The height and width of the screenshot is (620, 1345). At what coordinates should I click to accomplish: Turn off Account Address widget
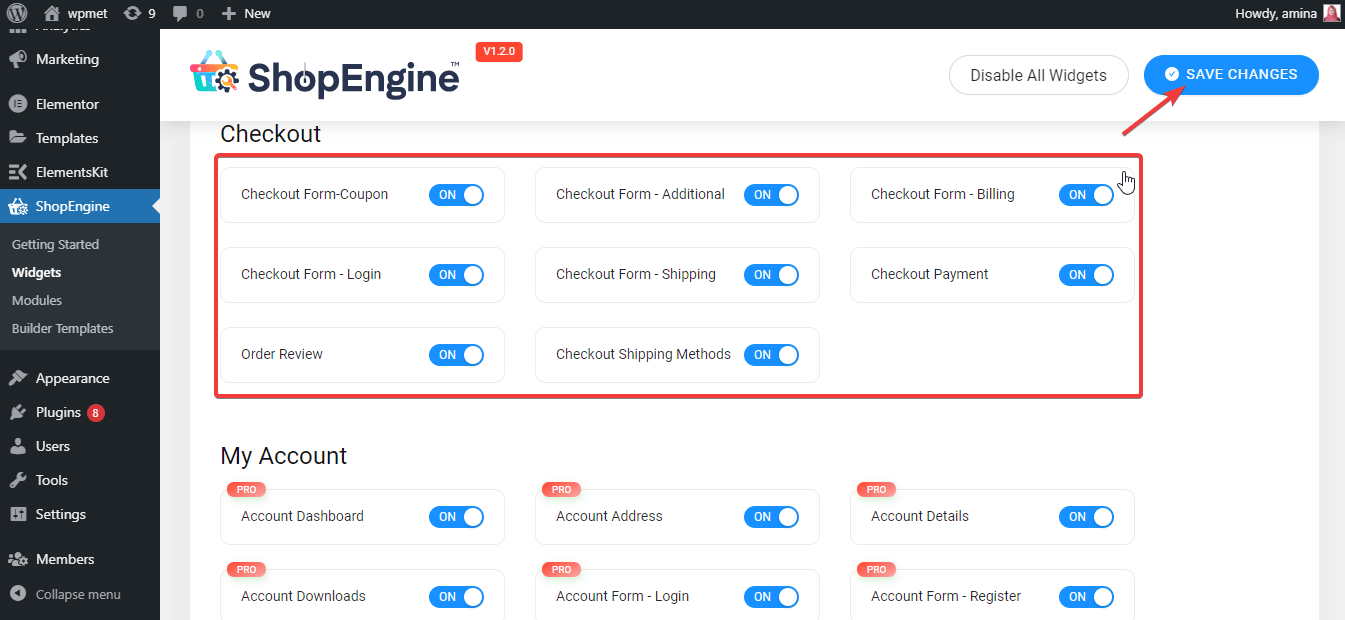click(771, 517)
